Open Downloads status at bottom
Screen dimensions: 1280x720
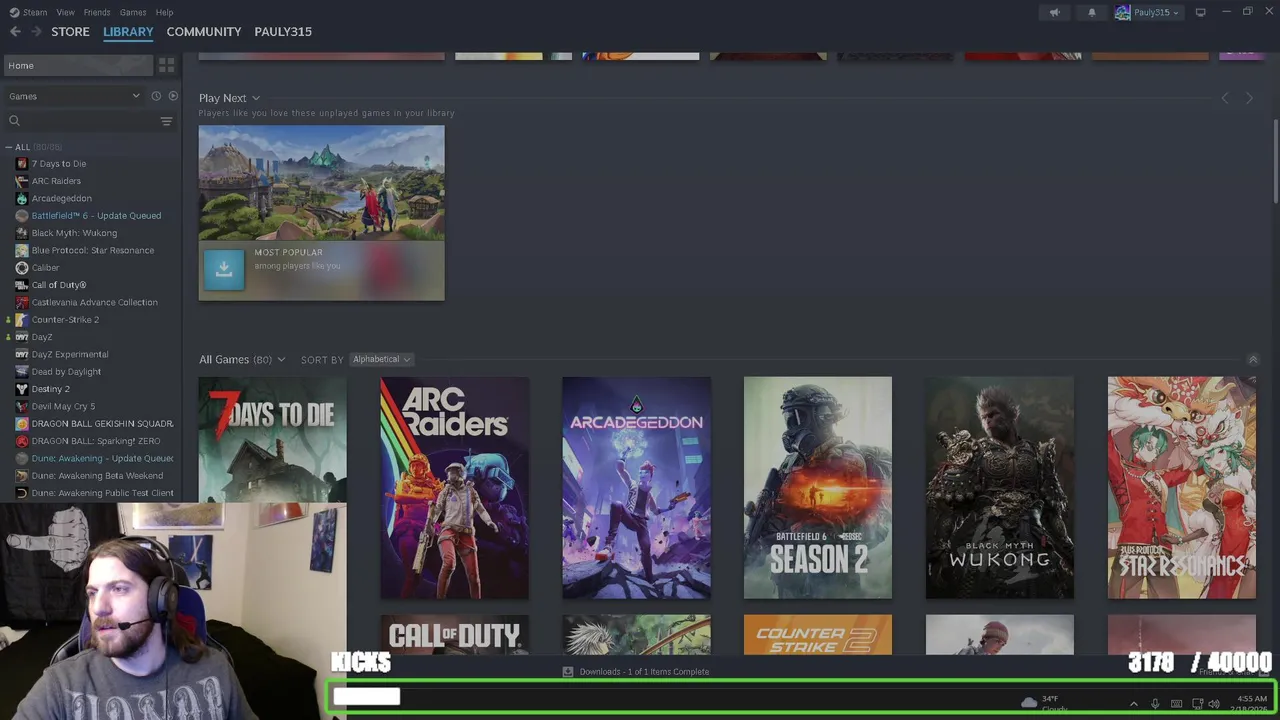point(636,672)
